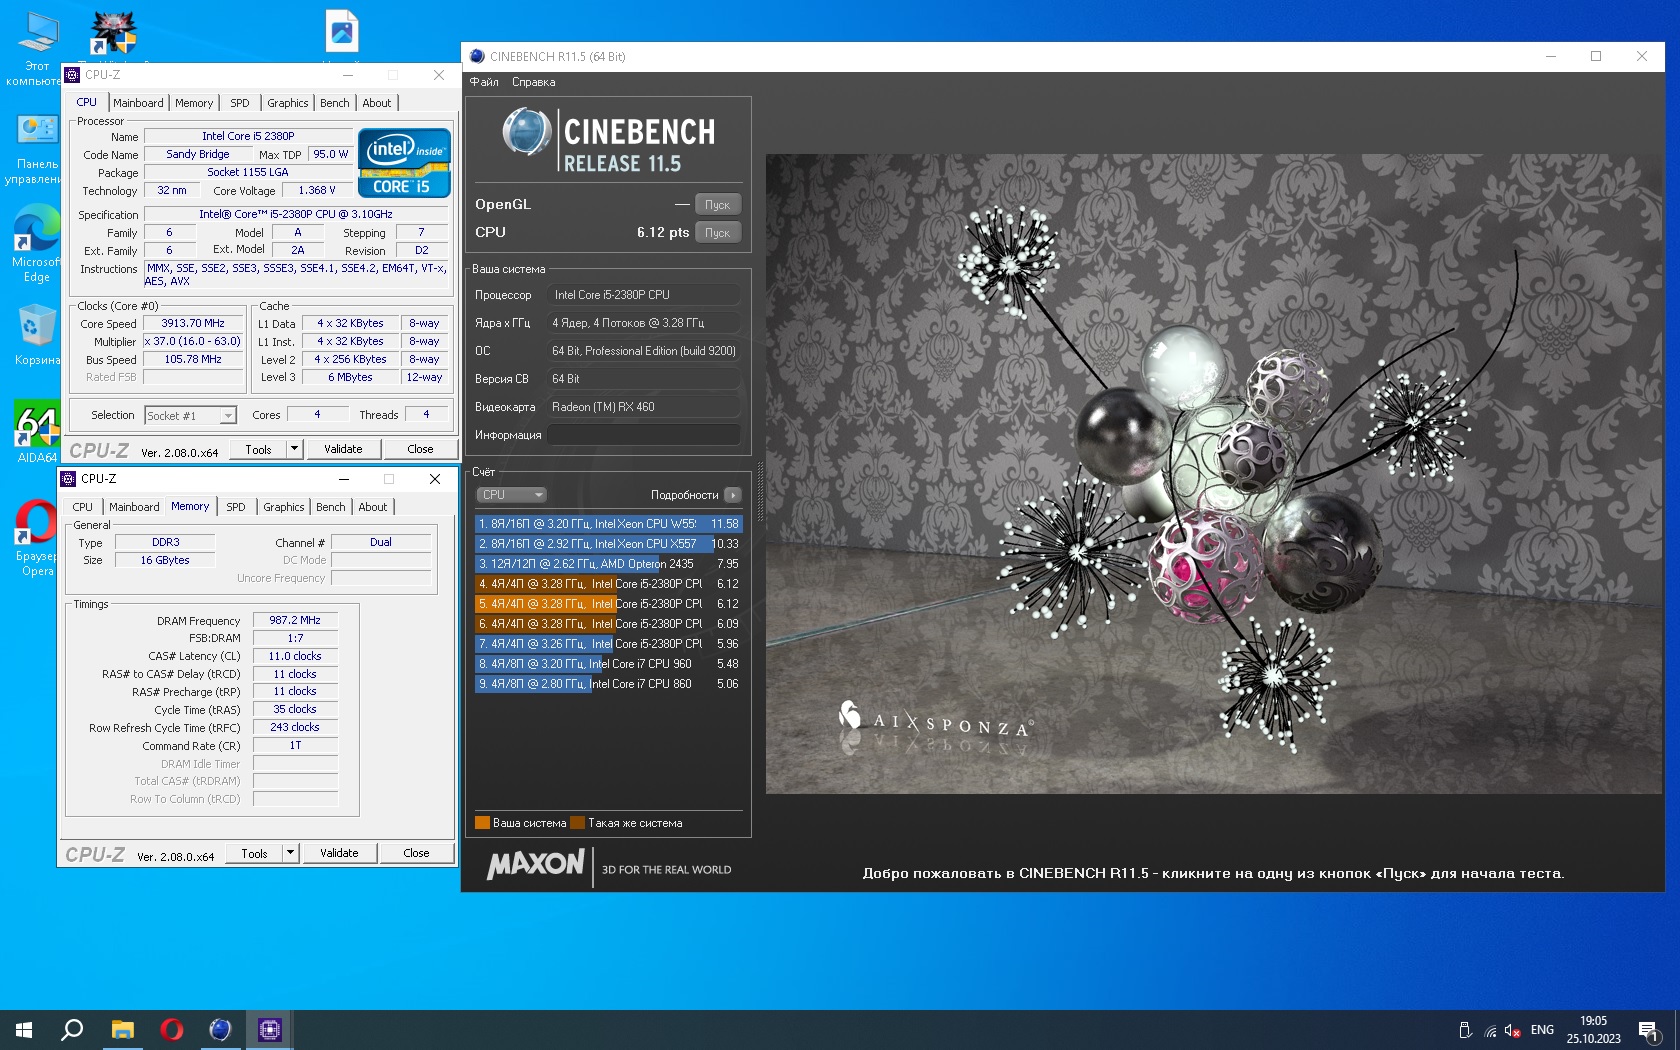Screen dimensions: 1680x1050
Task: Run the CPU test with Пуск
Action: point(718,233)
